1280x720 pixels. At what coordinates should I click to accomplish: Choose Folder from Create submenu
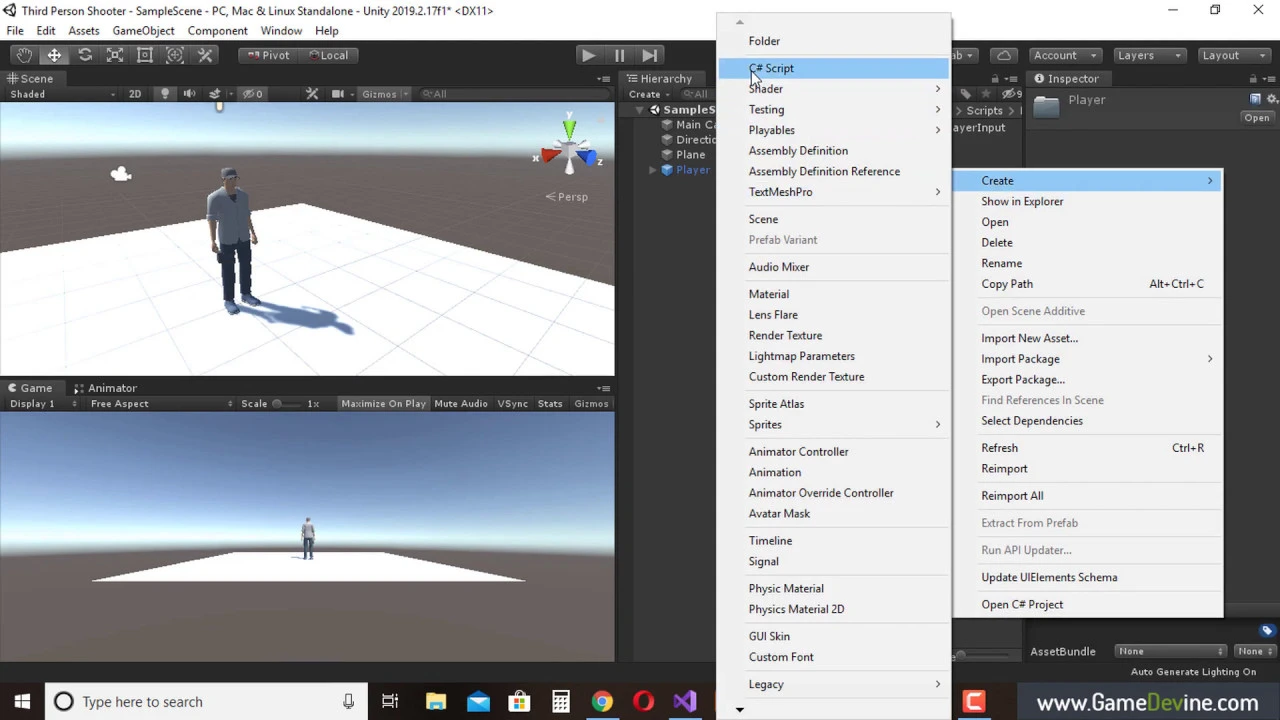point(833,41)
